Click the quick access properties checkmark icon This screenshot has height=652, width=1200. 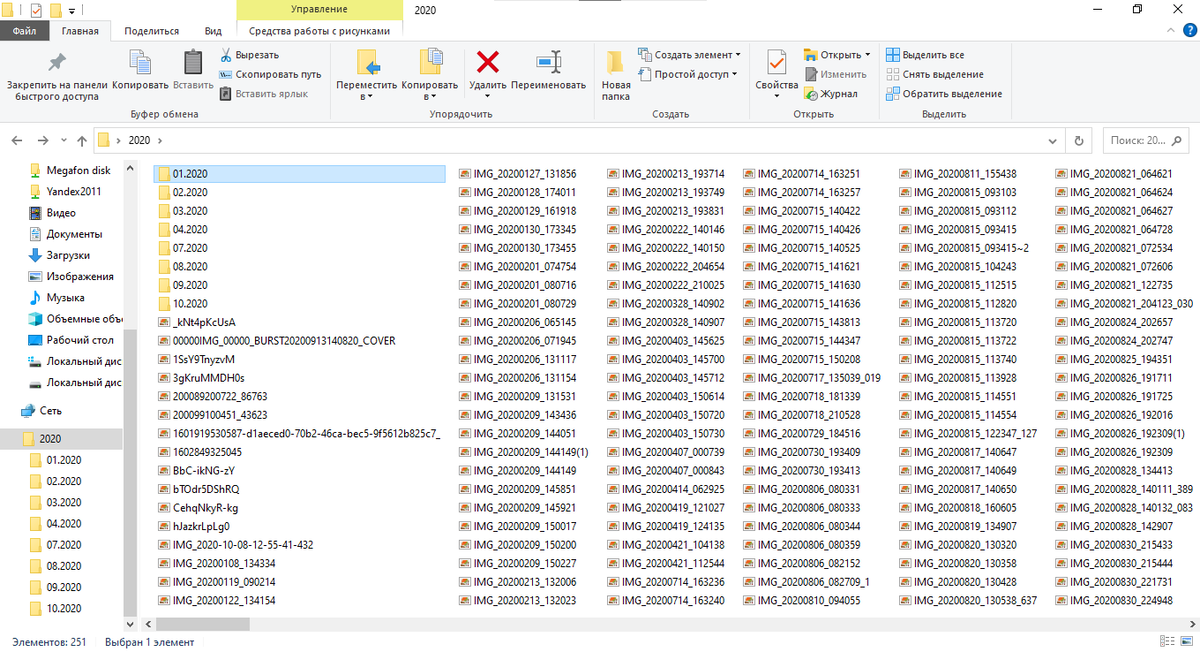(36, 10)
